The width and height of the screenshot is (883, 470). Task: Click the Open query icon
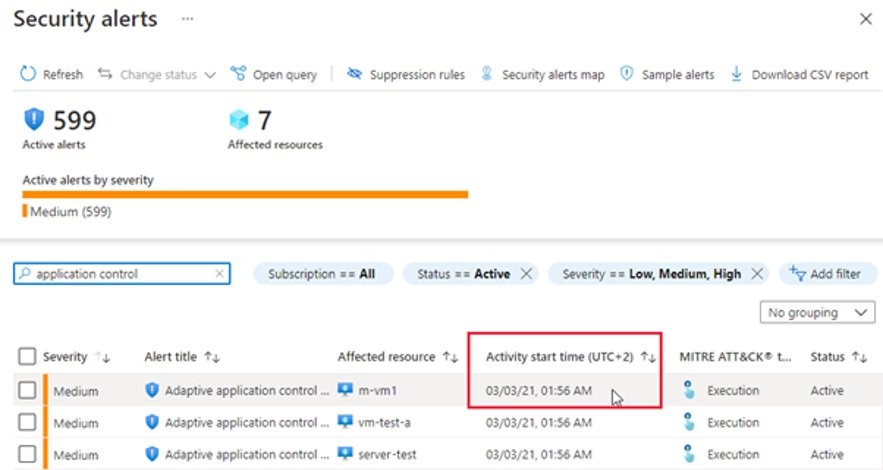point(238,74)
